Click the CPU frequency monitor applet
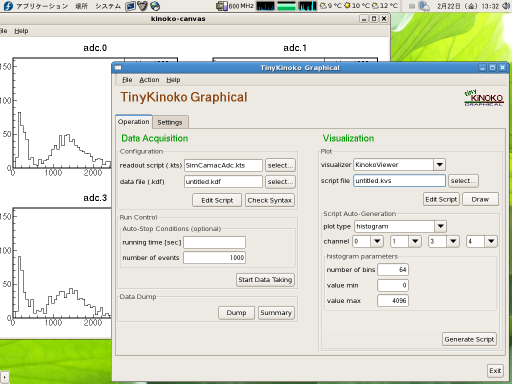Image resolution: width=512 pixels, height=384 pixels. (235, 6)
